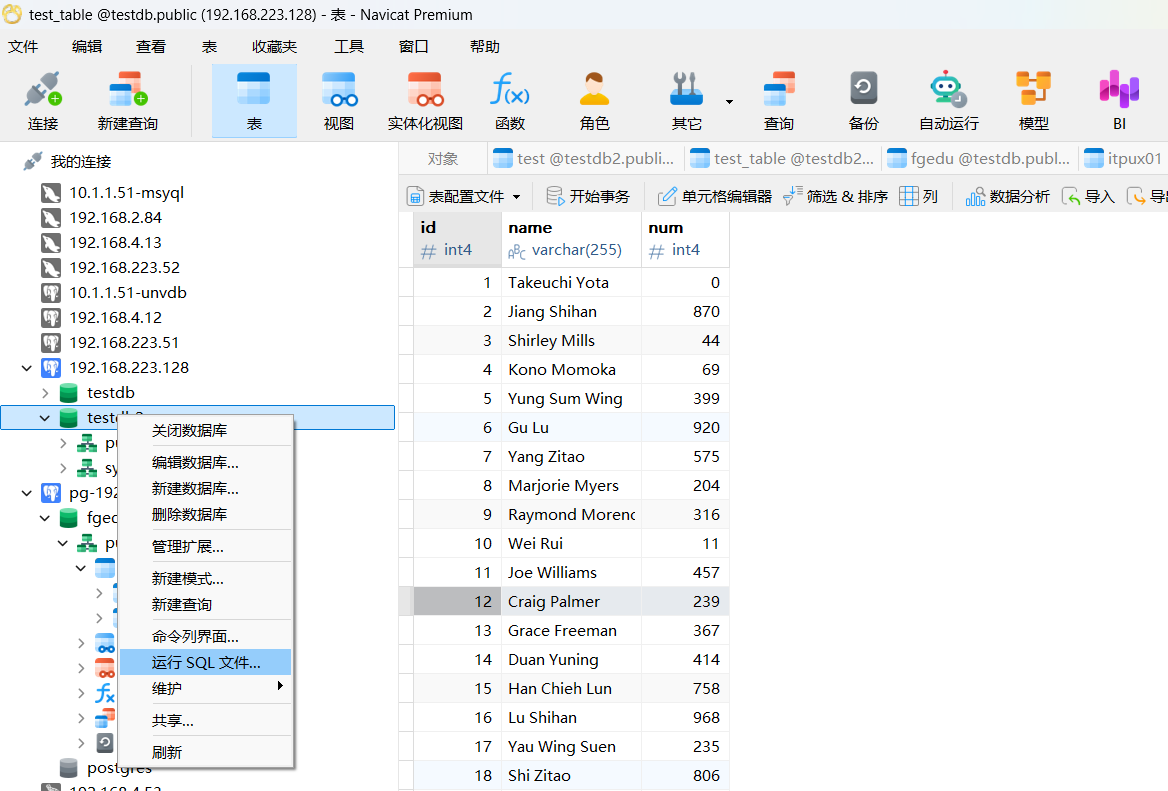Image resolution: width=1168 pixels, height=791 pixels.
Task: Open the 函数 (Function) toolbar icon
Action: (x=509, y=101)
